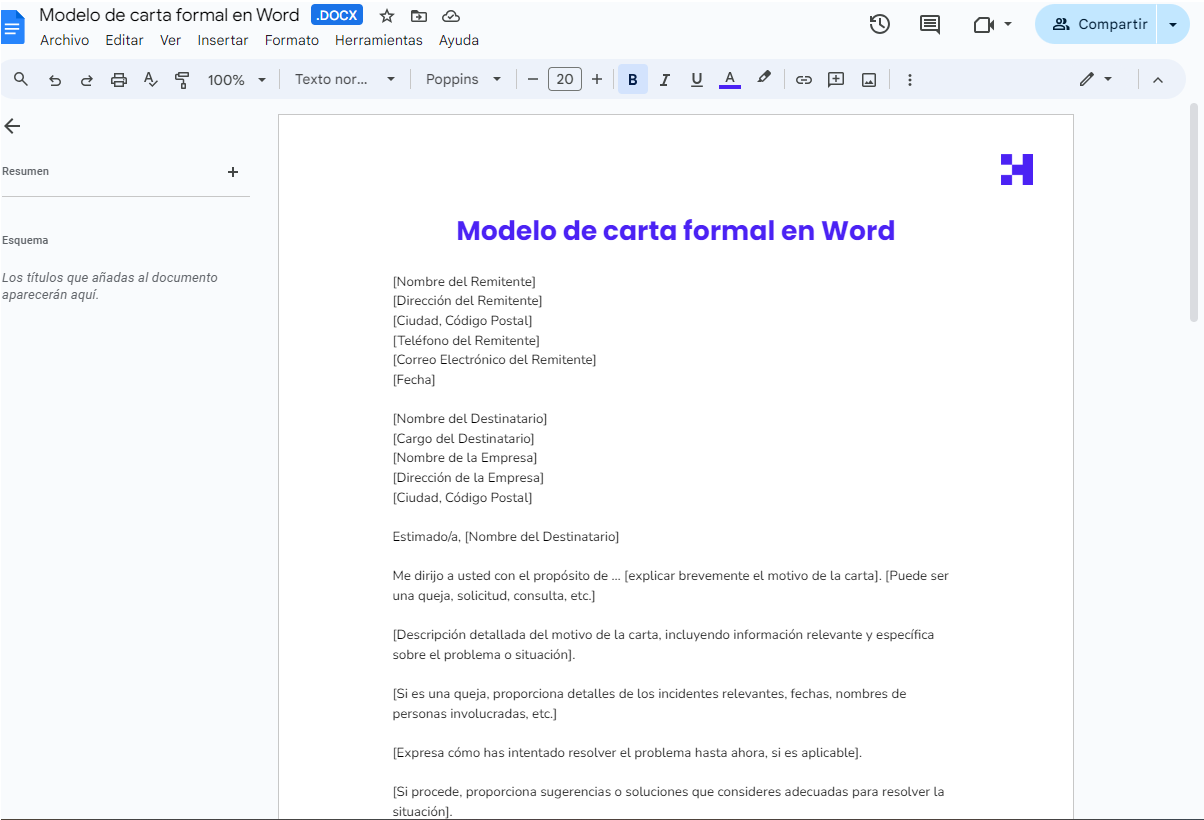
Task: Click the print icon
Action: pos(119,80)
